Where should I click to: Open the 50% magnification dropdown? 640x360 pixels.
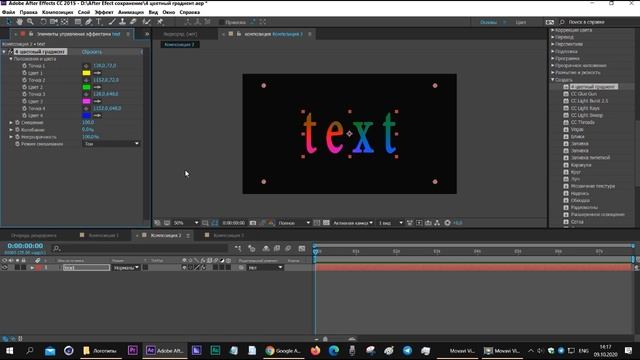click(186, 223)
